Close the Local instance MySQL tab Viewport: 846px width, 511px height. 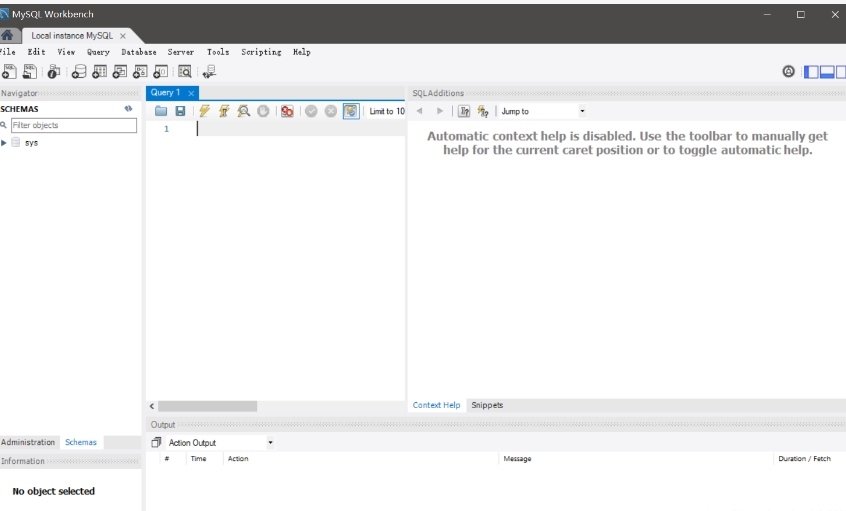point(123,36)
